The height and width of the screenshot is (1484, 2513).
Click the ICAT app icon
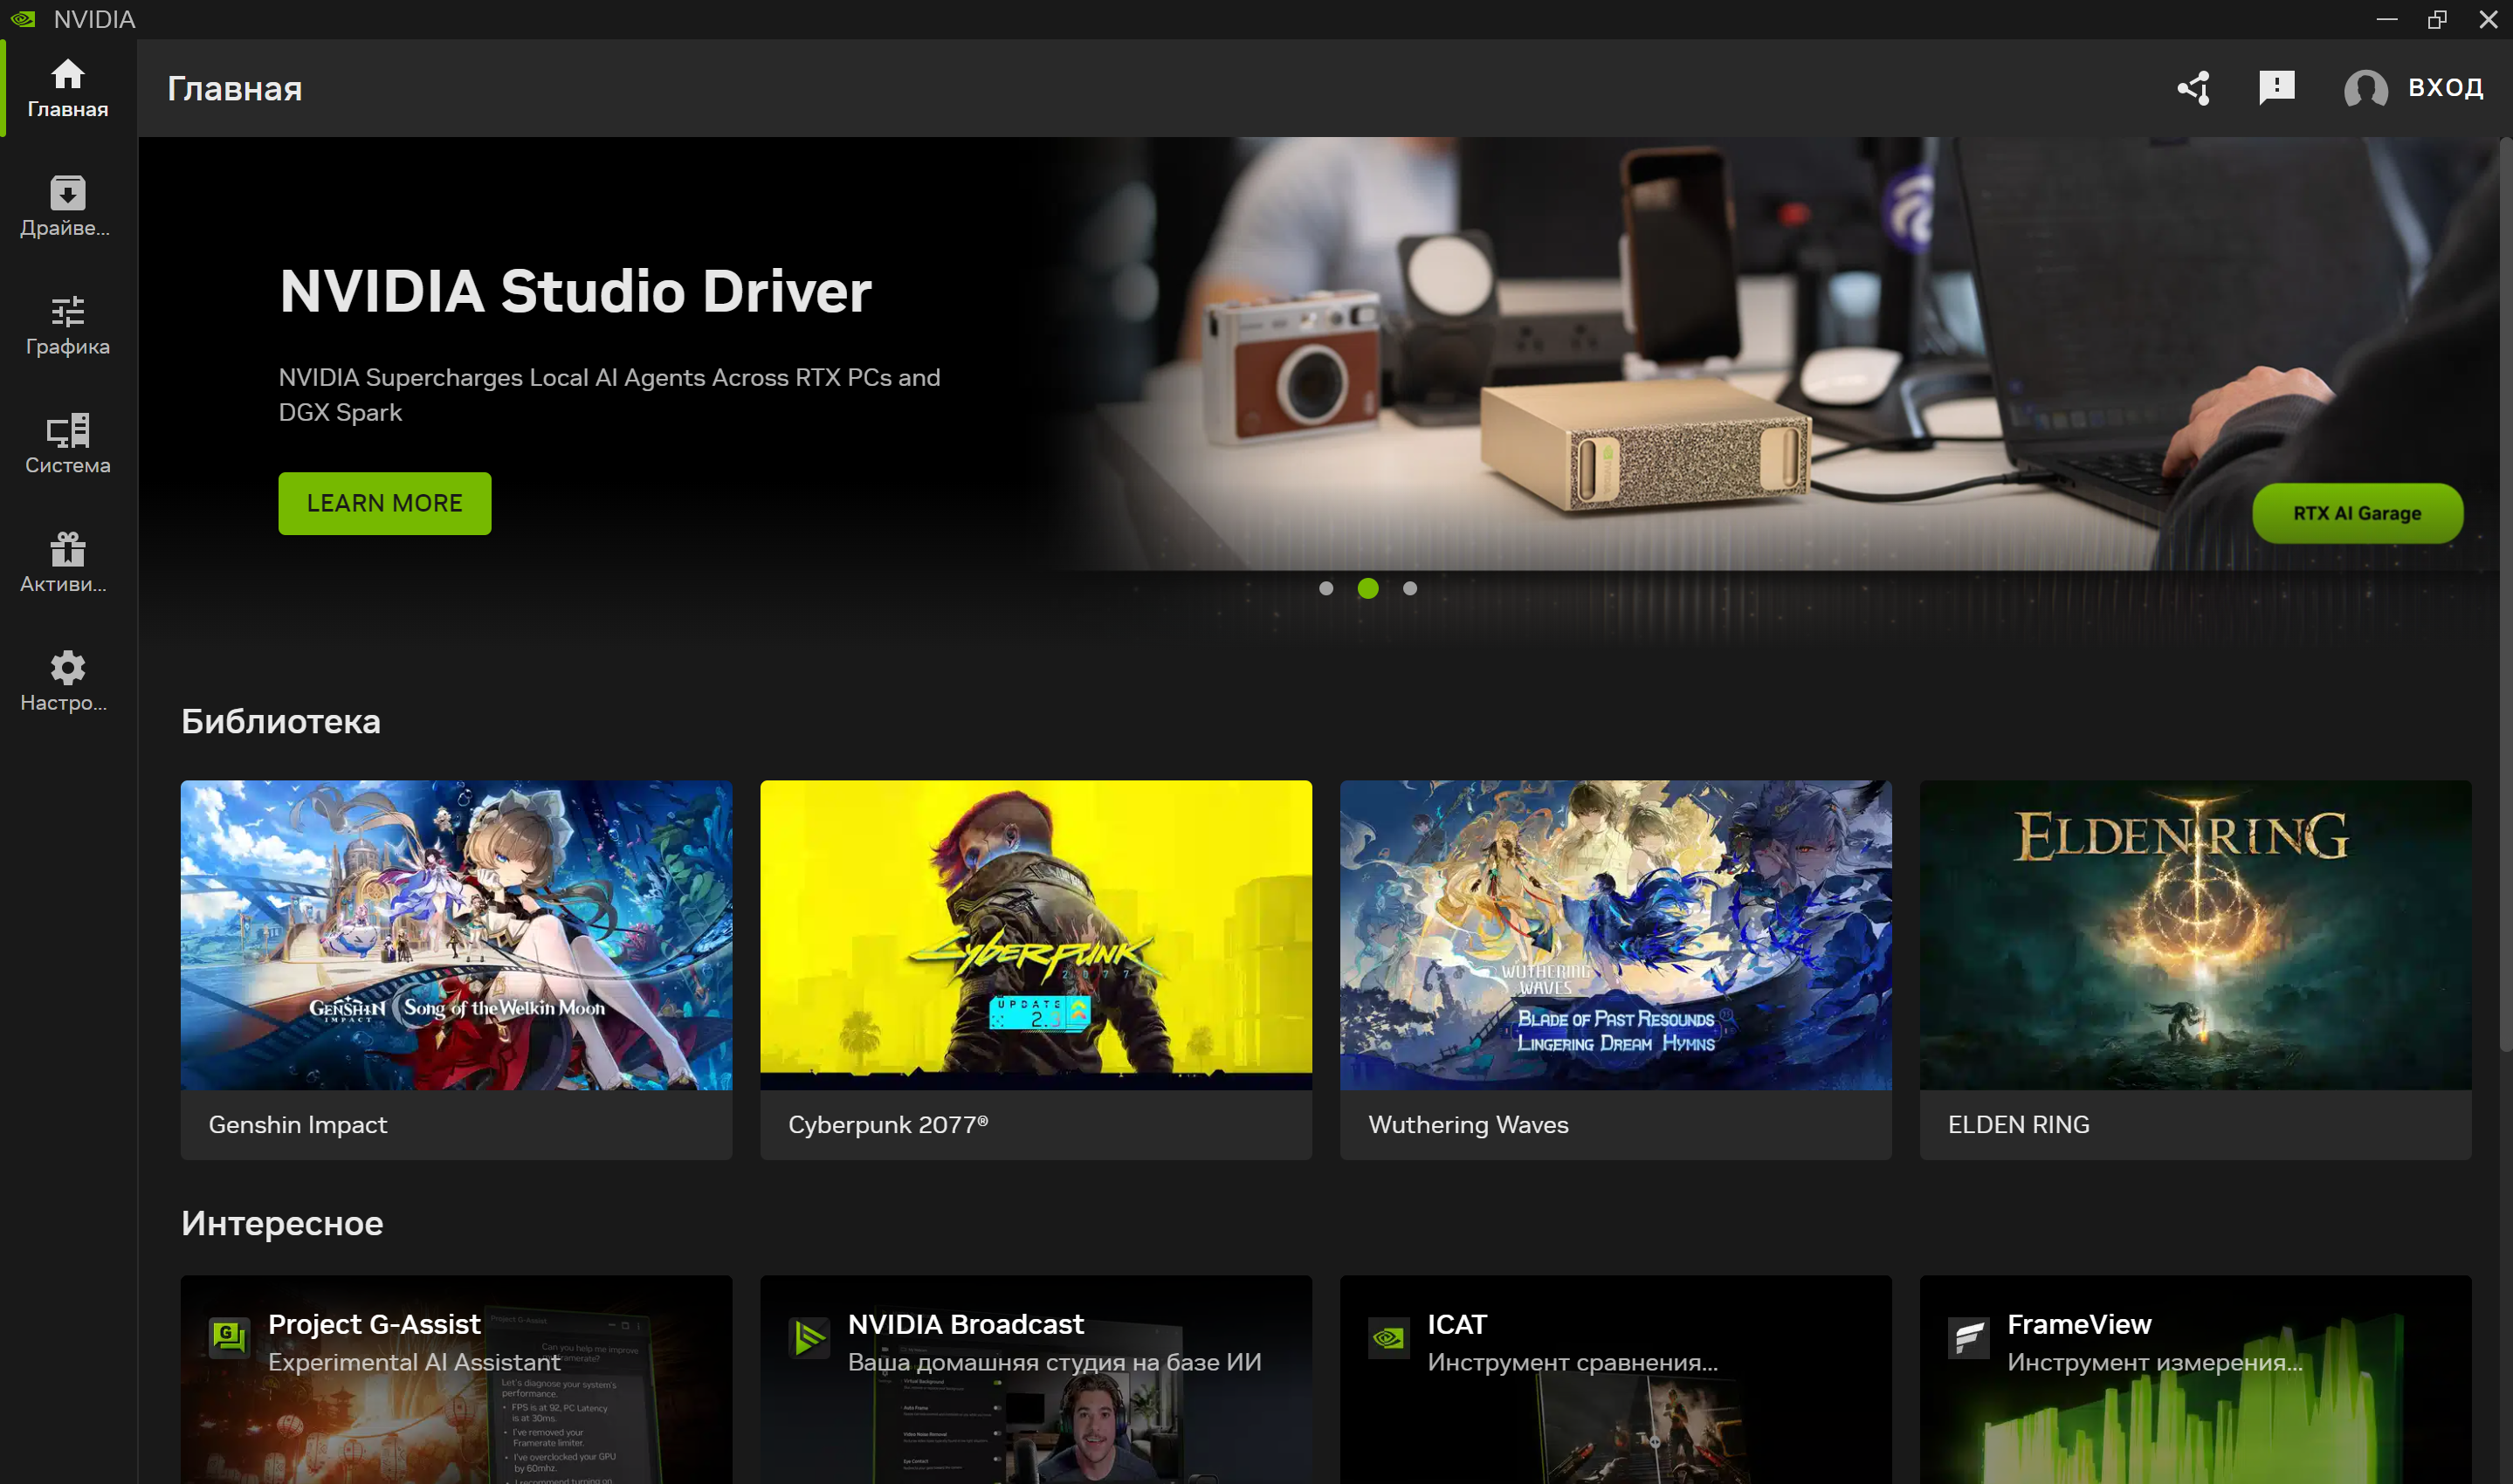coord(1389,1337)
